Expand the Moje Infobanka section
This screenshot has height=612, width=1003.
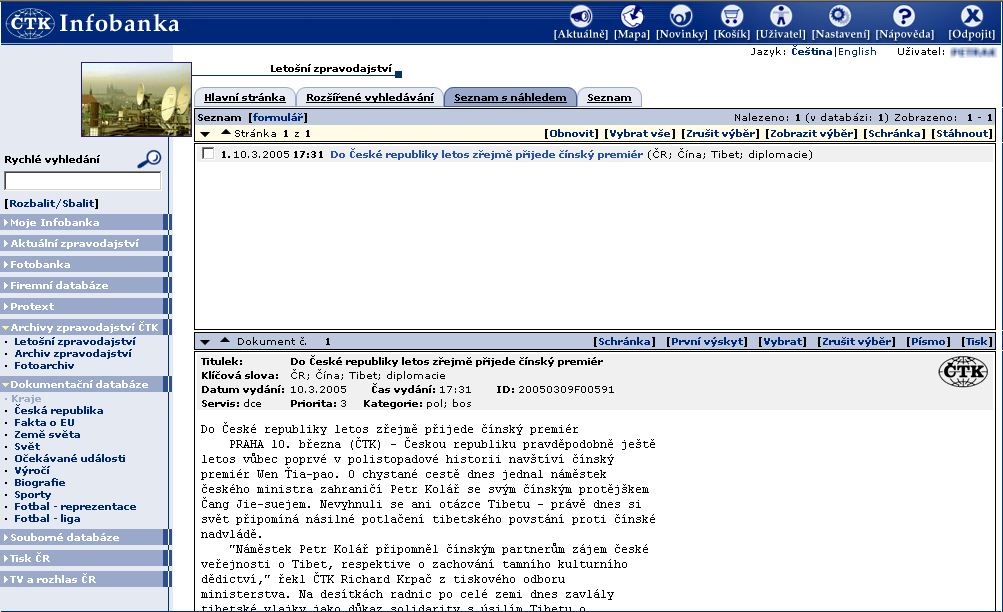point(55,222)
